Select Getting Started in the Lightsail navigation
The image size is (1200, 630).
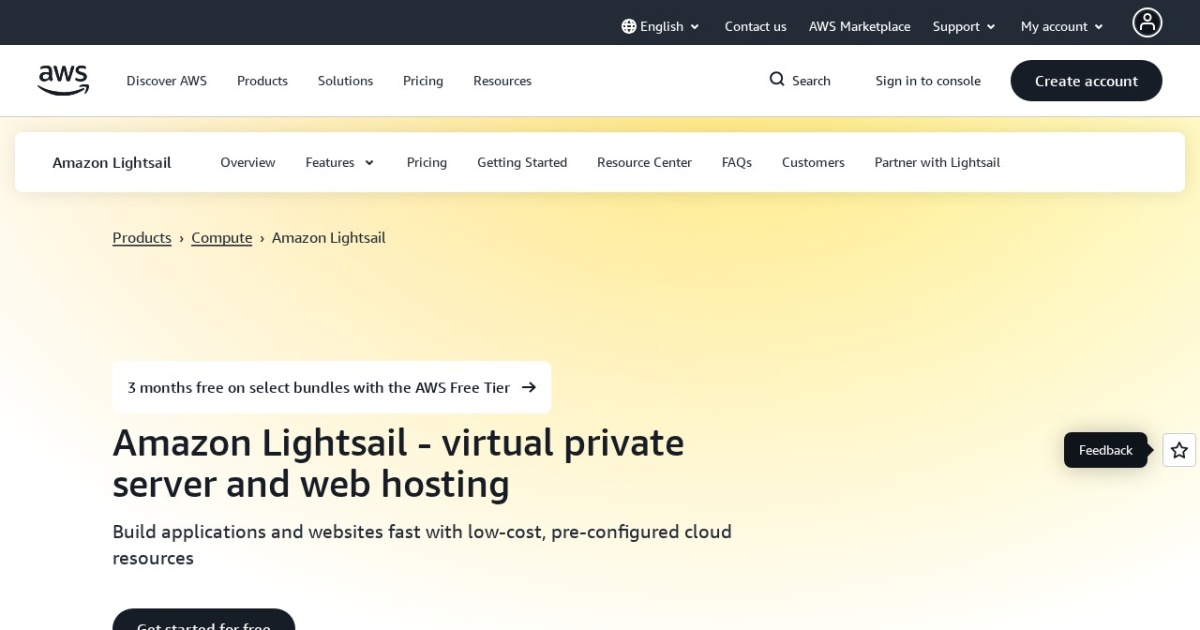click(522, 162)
